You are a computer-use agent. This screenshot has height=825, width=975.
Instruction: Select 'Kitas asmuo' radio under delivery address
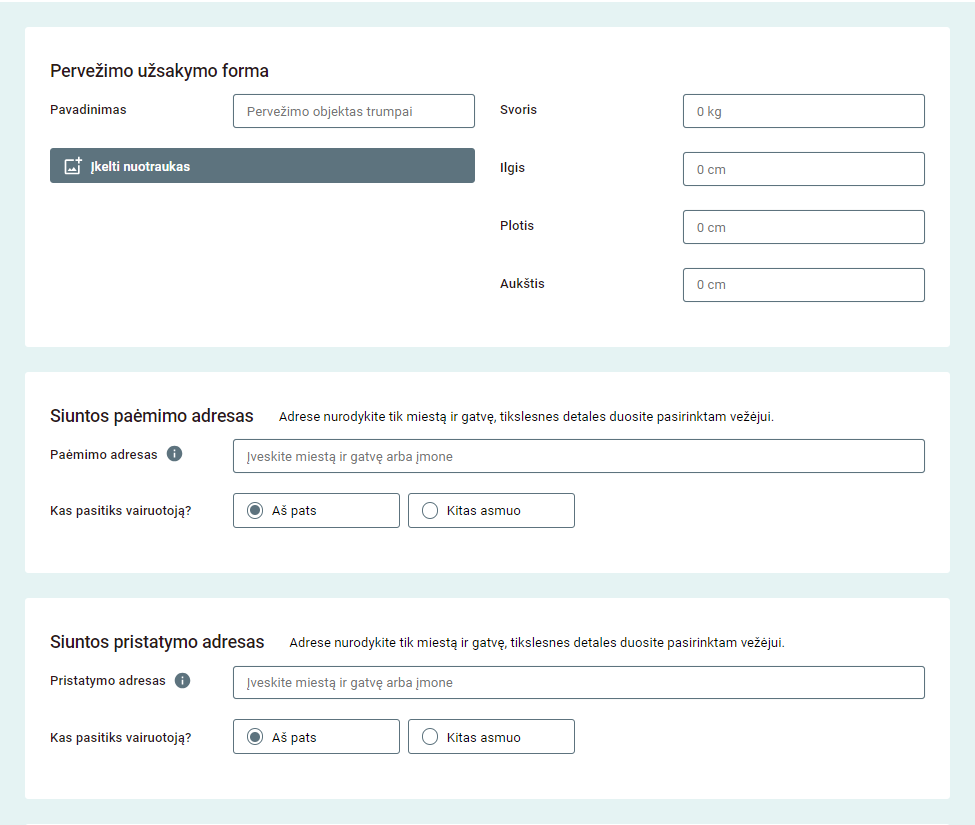[430, 737]
